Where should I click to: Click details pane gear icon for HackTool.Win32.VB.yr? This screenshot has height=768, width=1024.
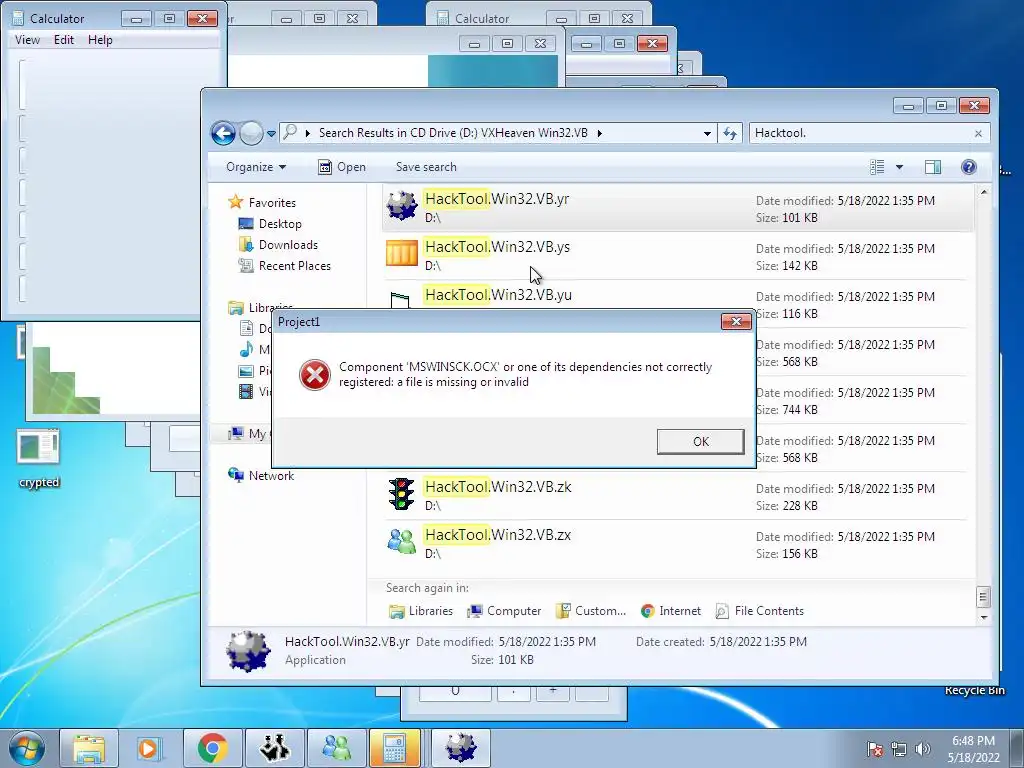pos(248,651)
